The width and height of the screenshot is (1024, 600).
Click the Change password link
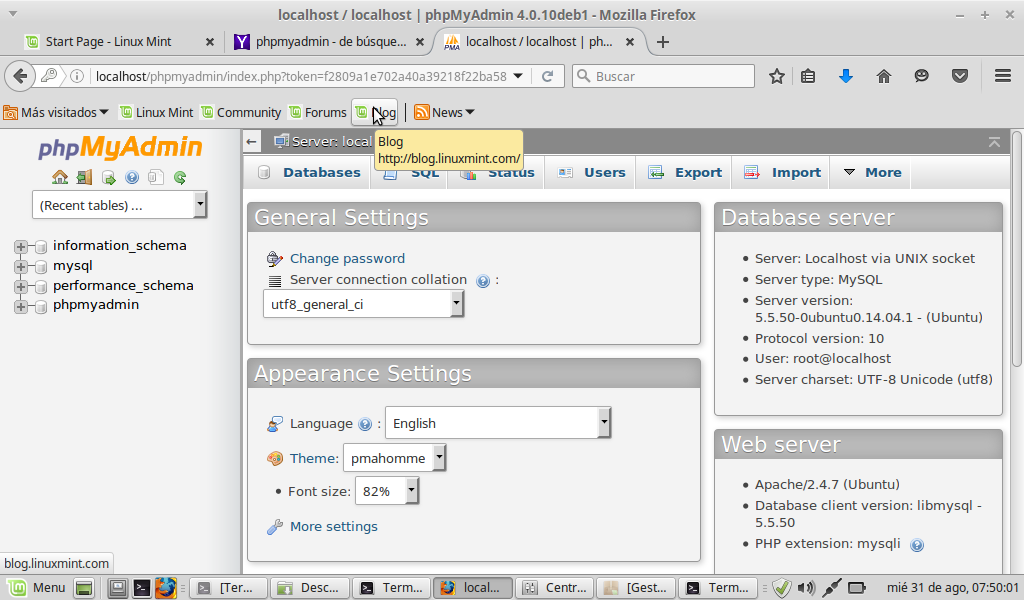tap(347, 258)
